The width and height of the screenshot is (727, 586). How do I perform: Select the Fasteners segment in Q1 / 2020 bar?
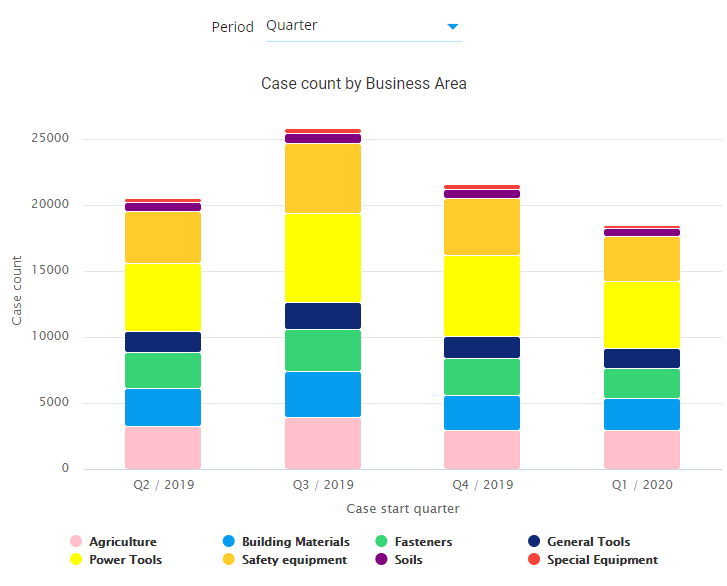[x=642, y=383]
